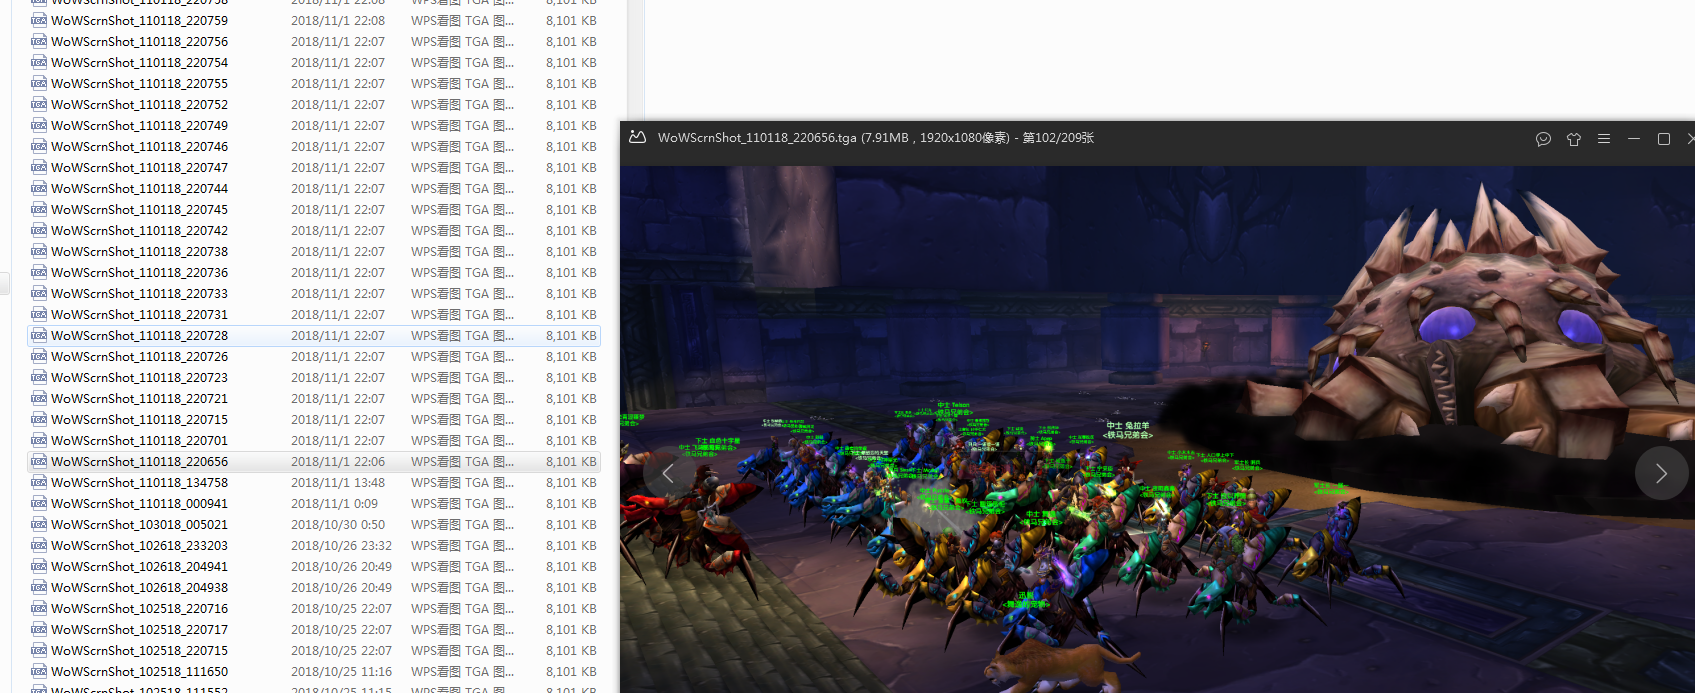Select file WoWScrnShot_110118_000941

pyautogui.click(x=139, y=504)
